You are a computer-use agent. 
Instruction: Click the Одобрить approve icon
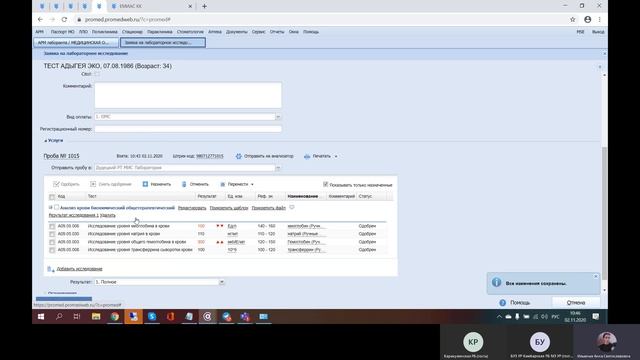coord(56,184)
